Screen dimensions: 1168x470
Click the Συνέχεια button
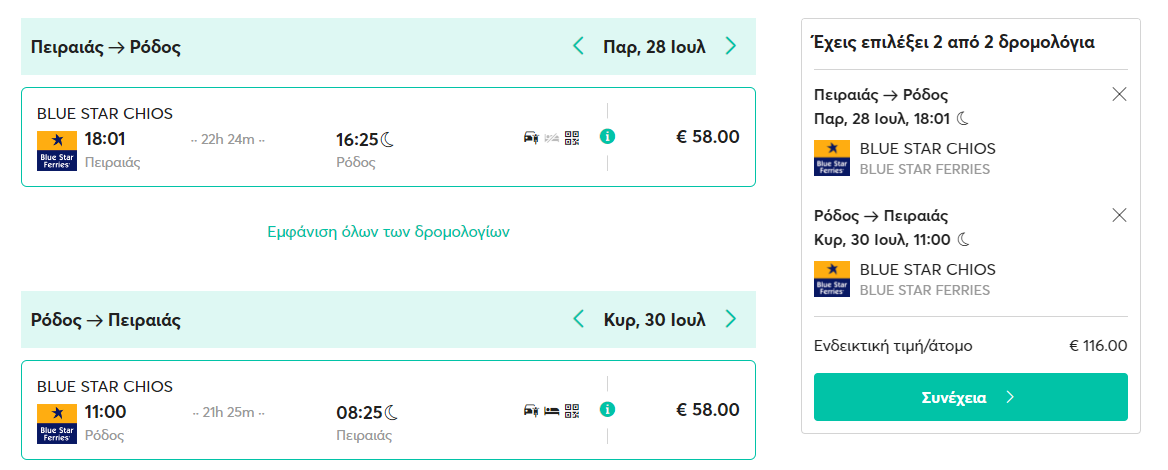coord(971,397)
